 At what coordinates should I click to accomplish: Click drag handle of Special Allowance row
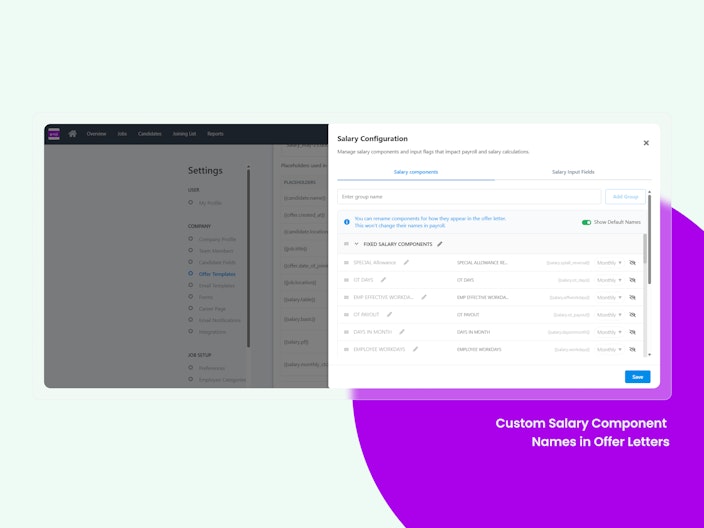pos(346,263)
